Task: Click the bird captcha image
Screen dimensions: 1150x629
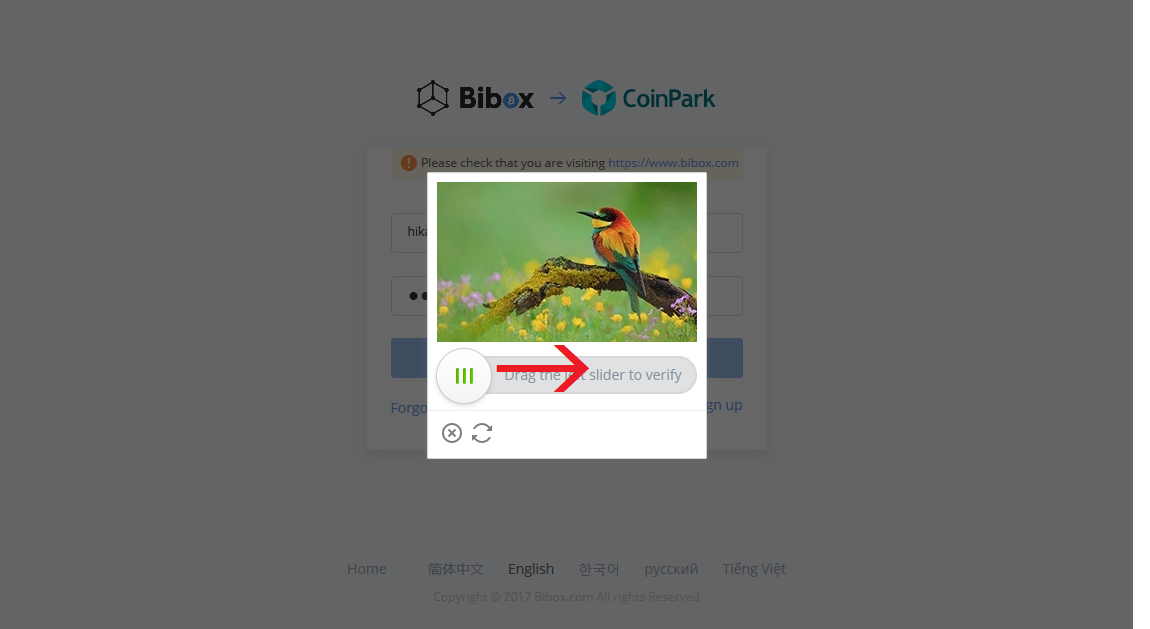Action: 567,262
